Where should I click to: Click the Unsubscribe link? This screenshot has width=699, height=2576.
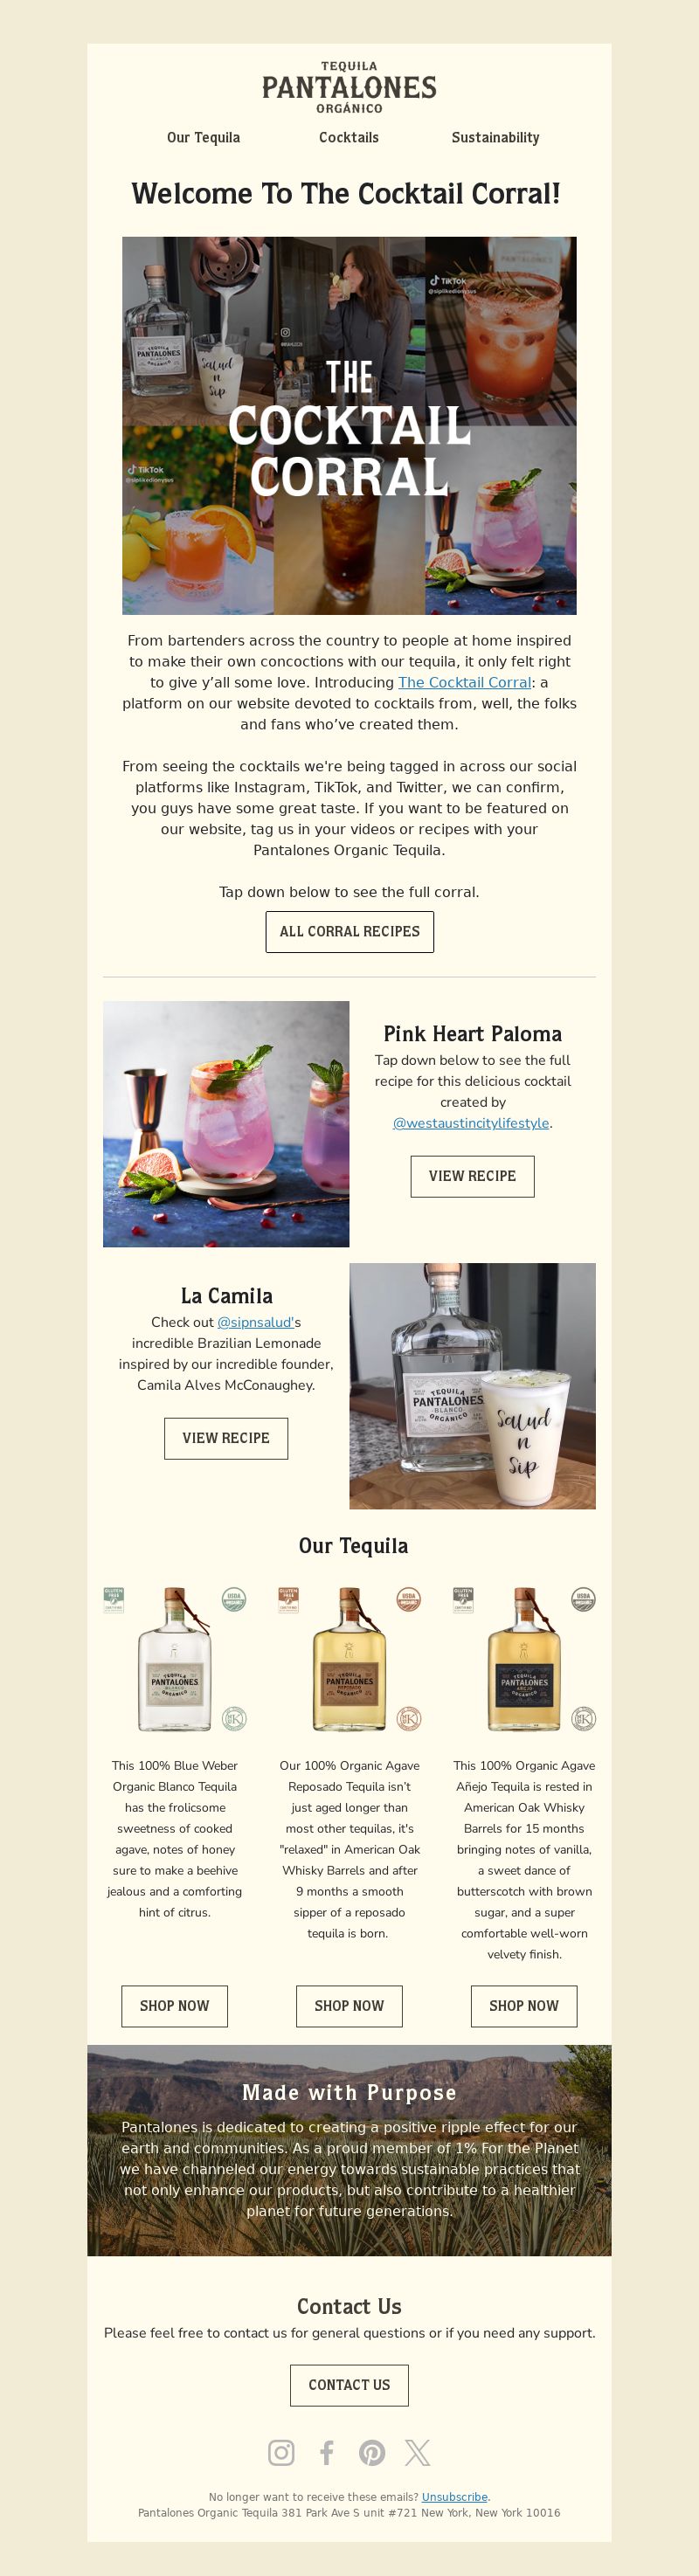coord(455,2497)
